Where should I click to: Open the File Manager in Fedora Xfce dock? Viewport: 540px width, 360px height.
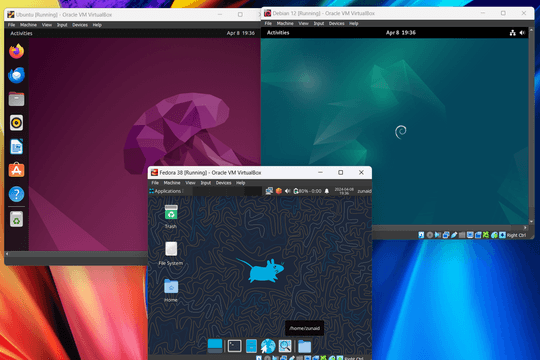click(x=251, y=346)
